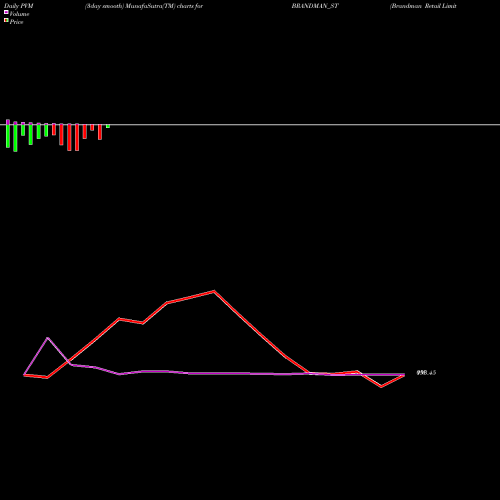Select the 'Volume' legend label
500x500 pixels.
pos(19,14)
